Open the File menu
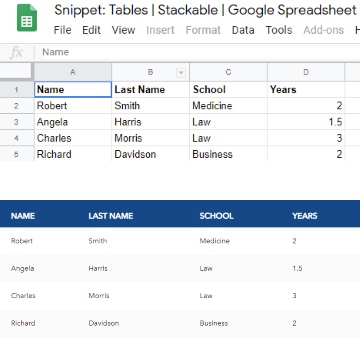 pyautogui.click(x=62, y=30)
